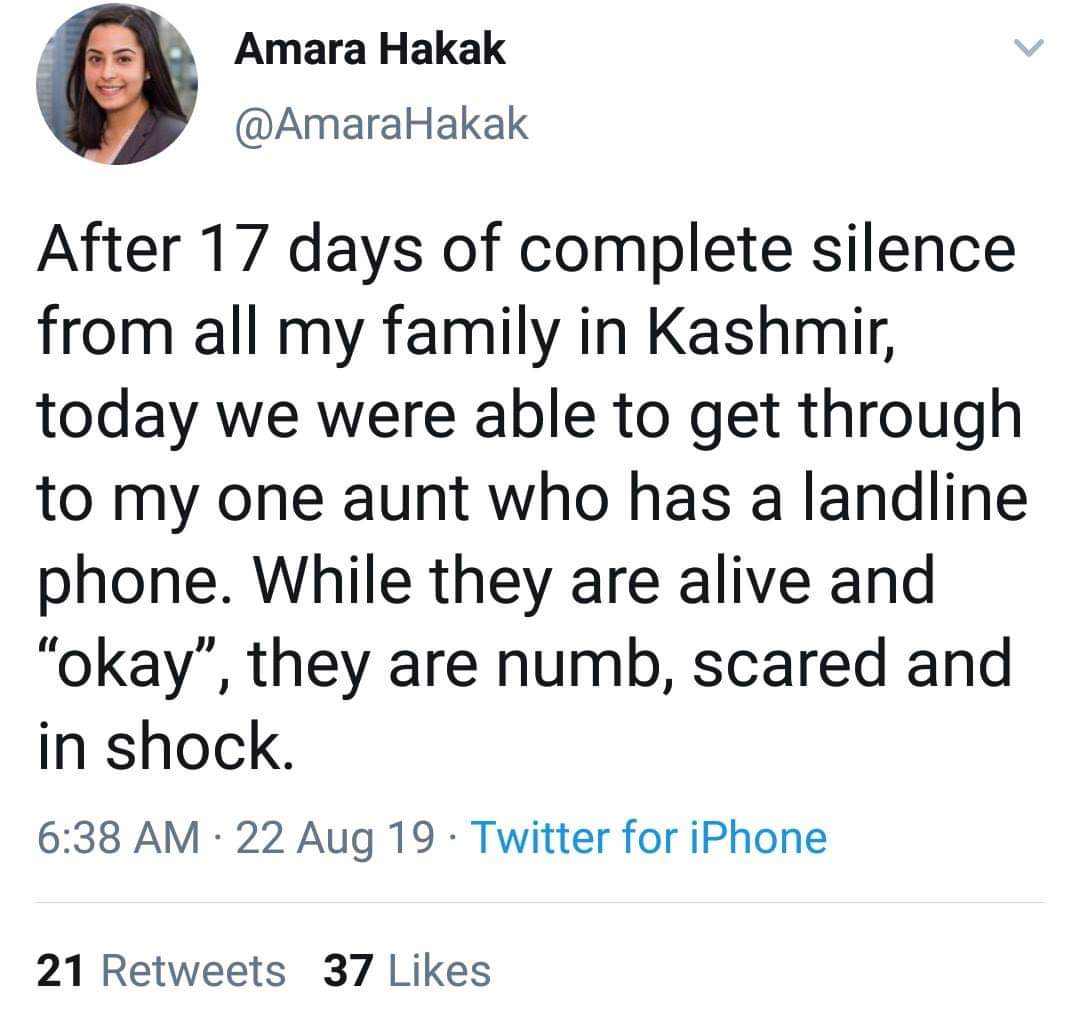
Task: View the Retweets list
Action: click(x=194, y=970)
